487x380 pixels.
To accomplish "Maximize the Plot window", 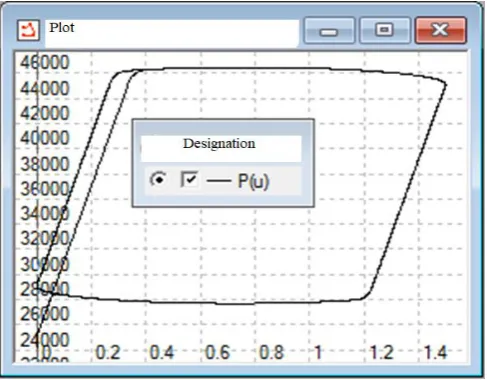I will [384, 31].
